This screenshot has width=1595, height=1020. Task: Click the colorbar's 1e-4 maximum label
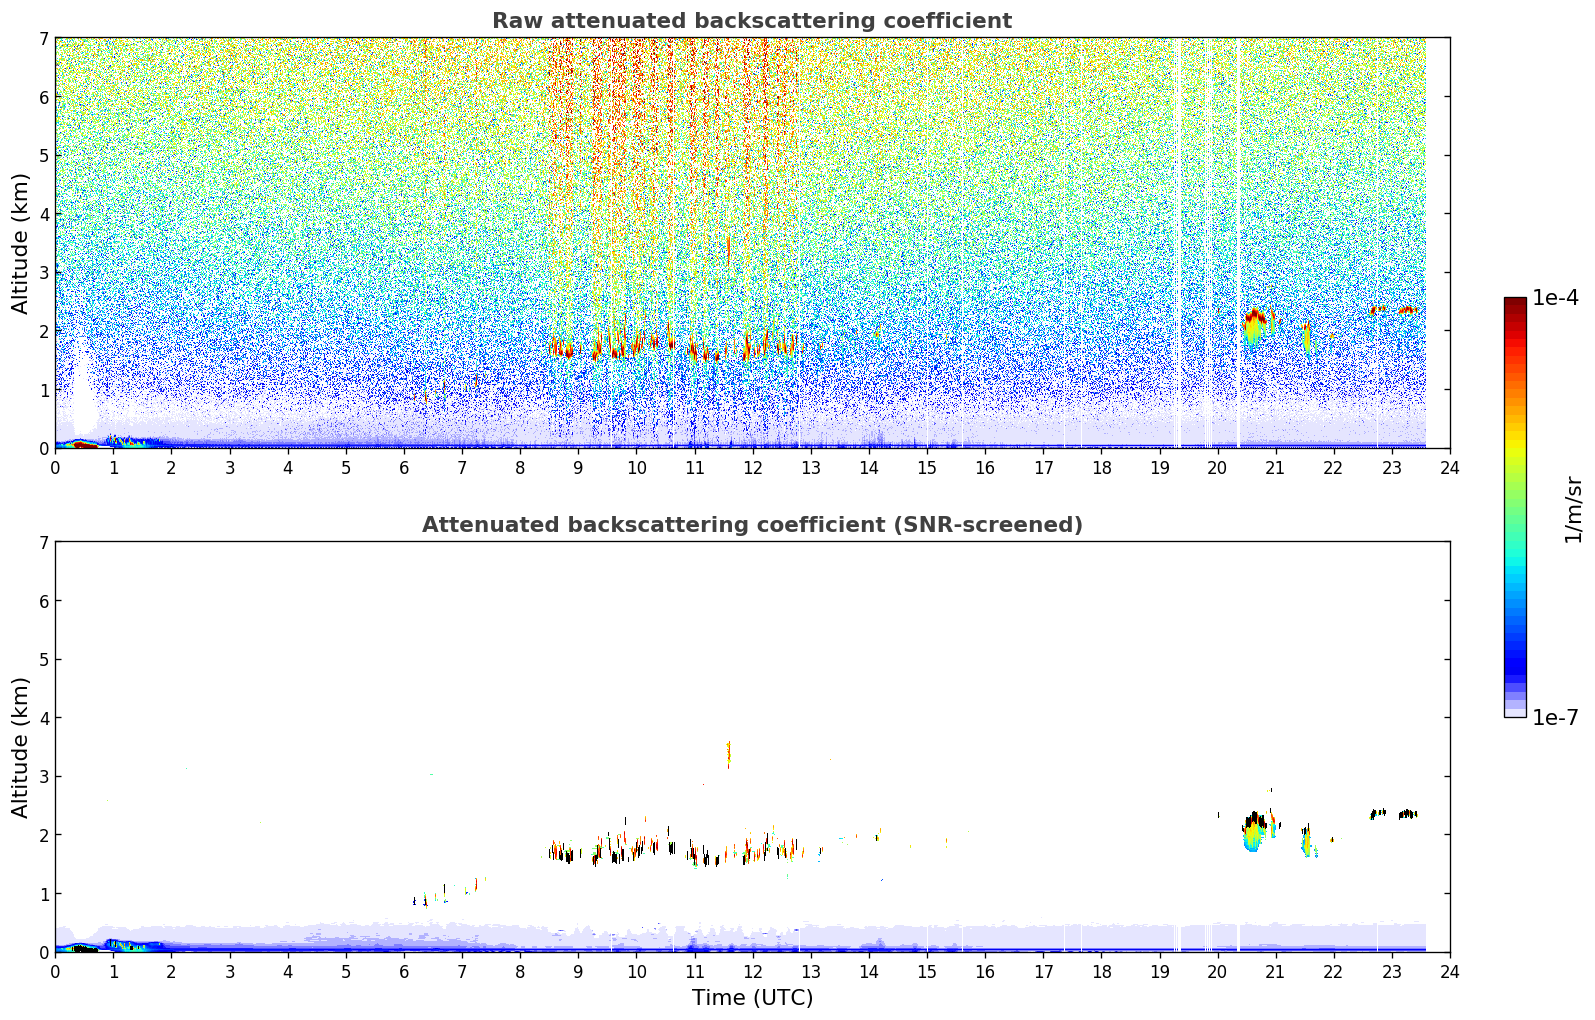[x=1554, y=298]
